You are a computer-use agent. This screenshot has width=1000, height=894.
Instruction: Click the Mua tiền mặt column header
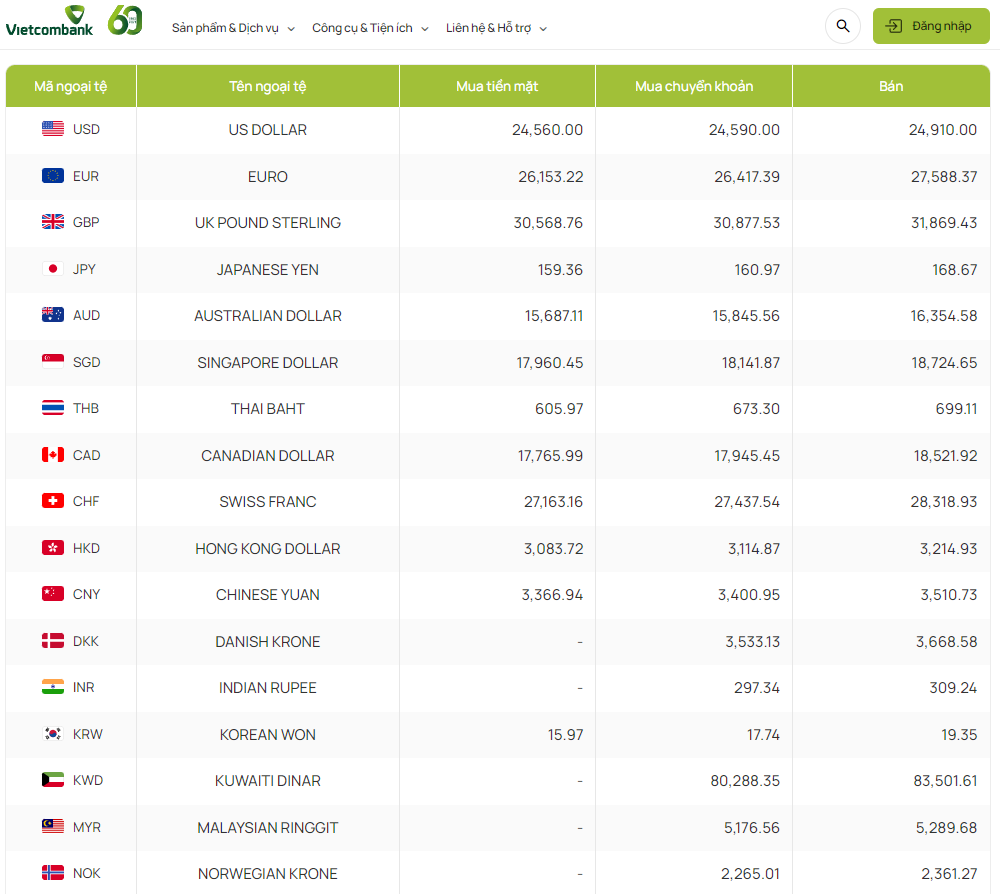click(x=497, y=86)
